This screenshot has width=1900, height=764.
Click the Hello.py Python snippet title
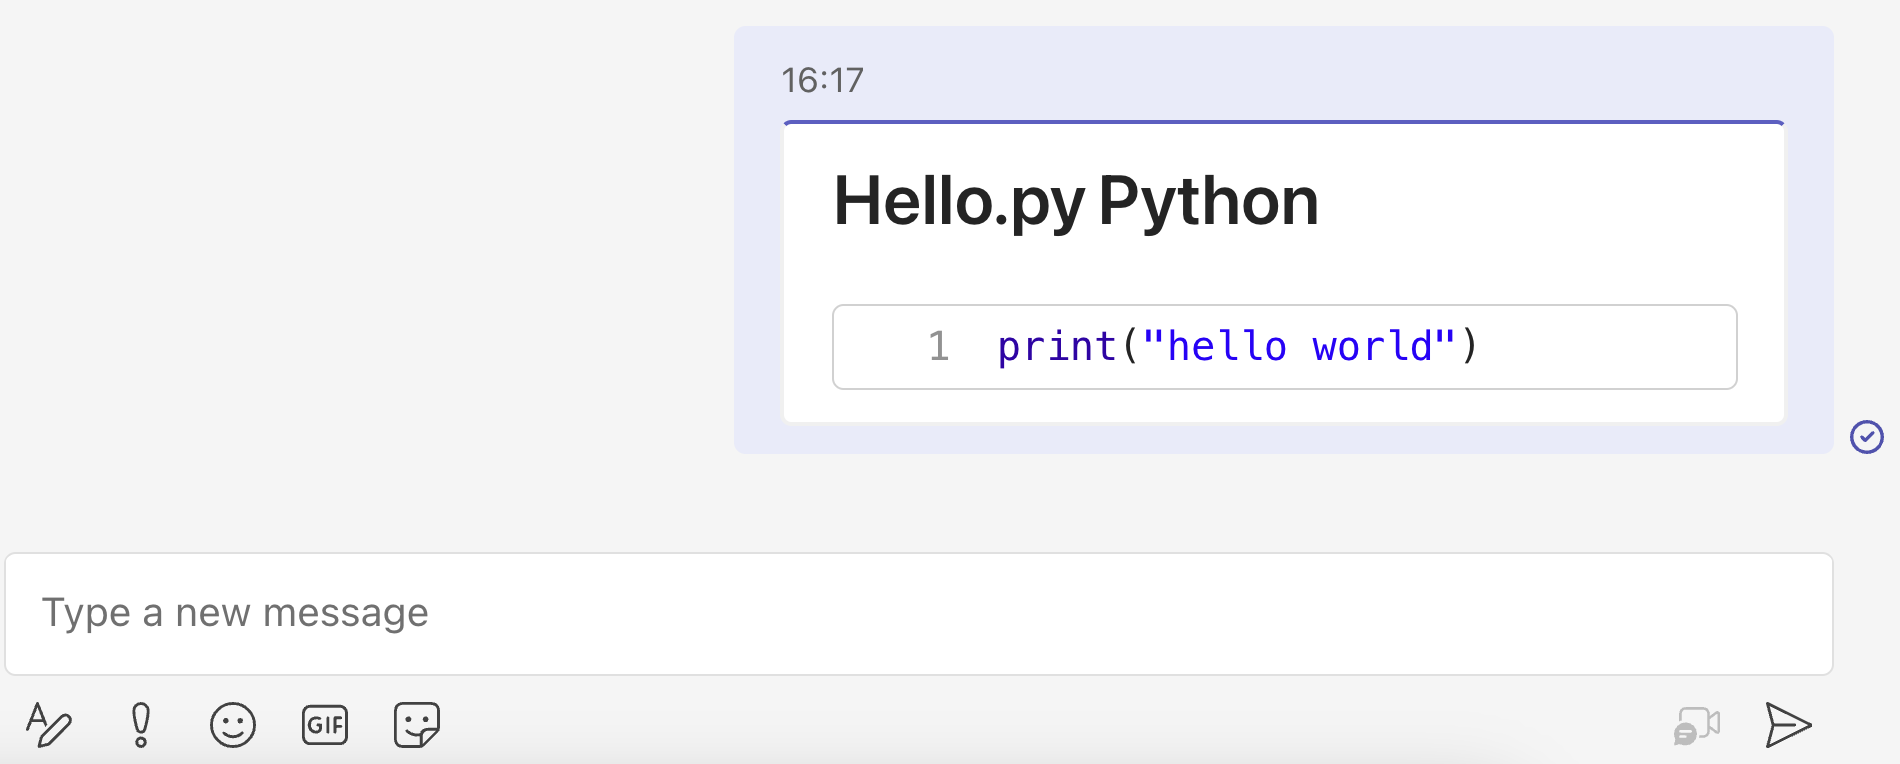tap(1076, 201)
